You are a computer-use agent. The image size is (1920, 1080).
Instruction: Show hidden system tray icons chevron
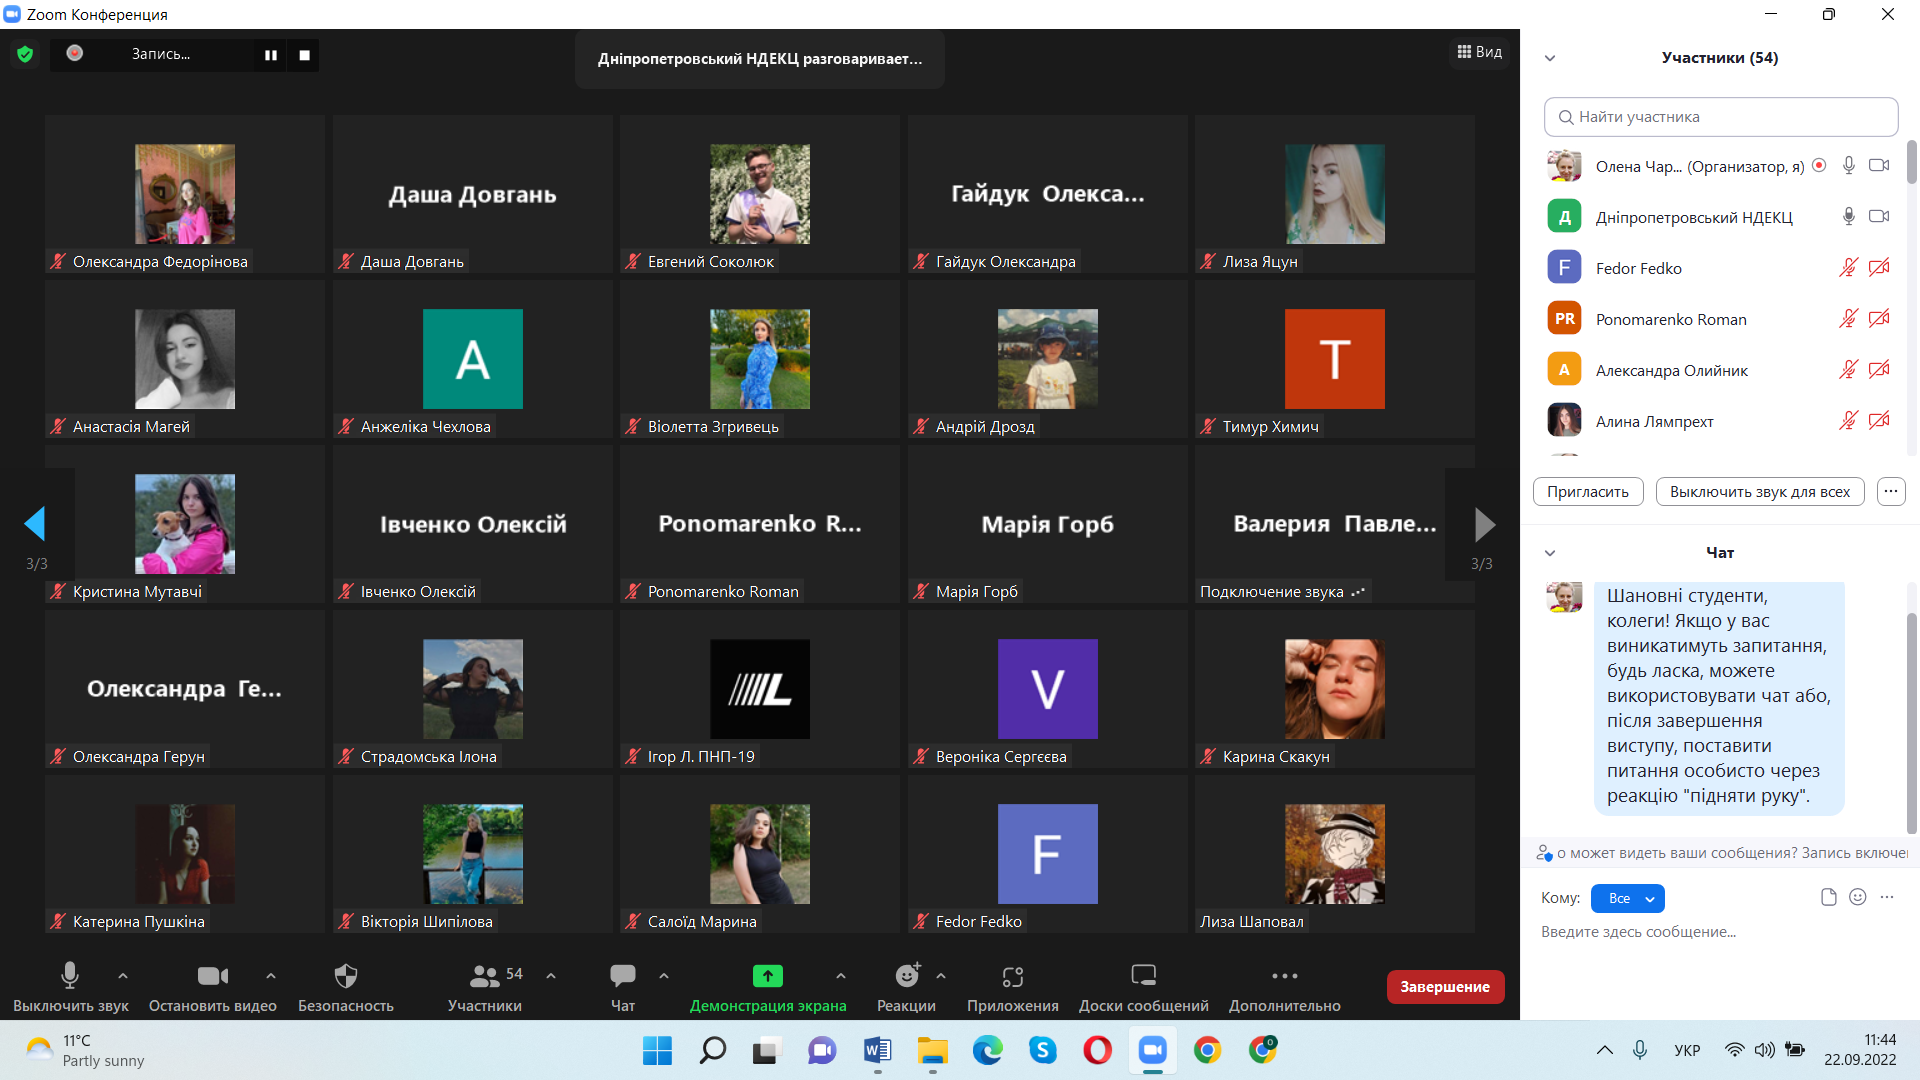pyautogui.click(x=1604, y=1050)
